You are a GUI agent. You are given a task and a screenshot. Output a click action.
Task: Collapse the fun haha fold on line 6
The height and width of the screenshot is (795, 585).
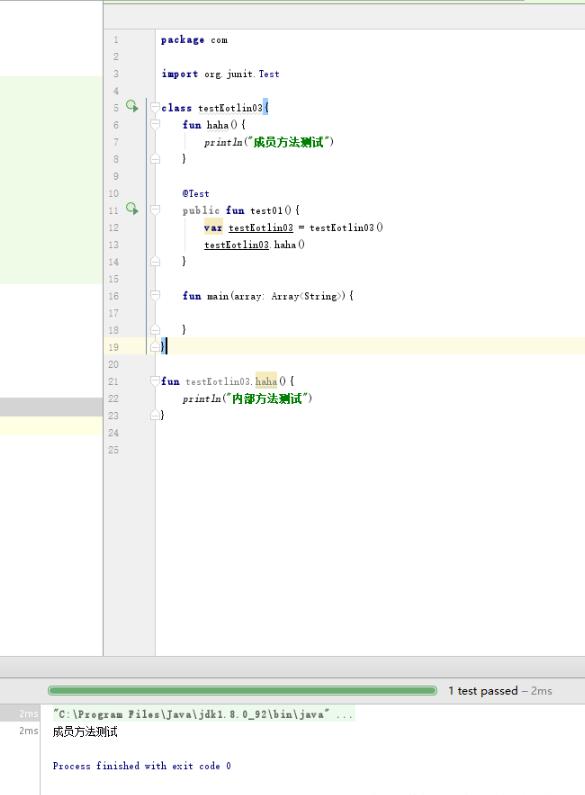[x=155, y=124]
